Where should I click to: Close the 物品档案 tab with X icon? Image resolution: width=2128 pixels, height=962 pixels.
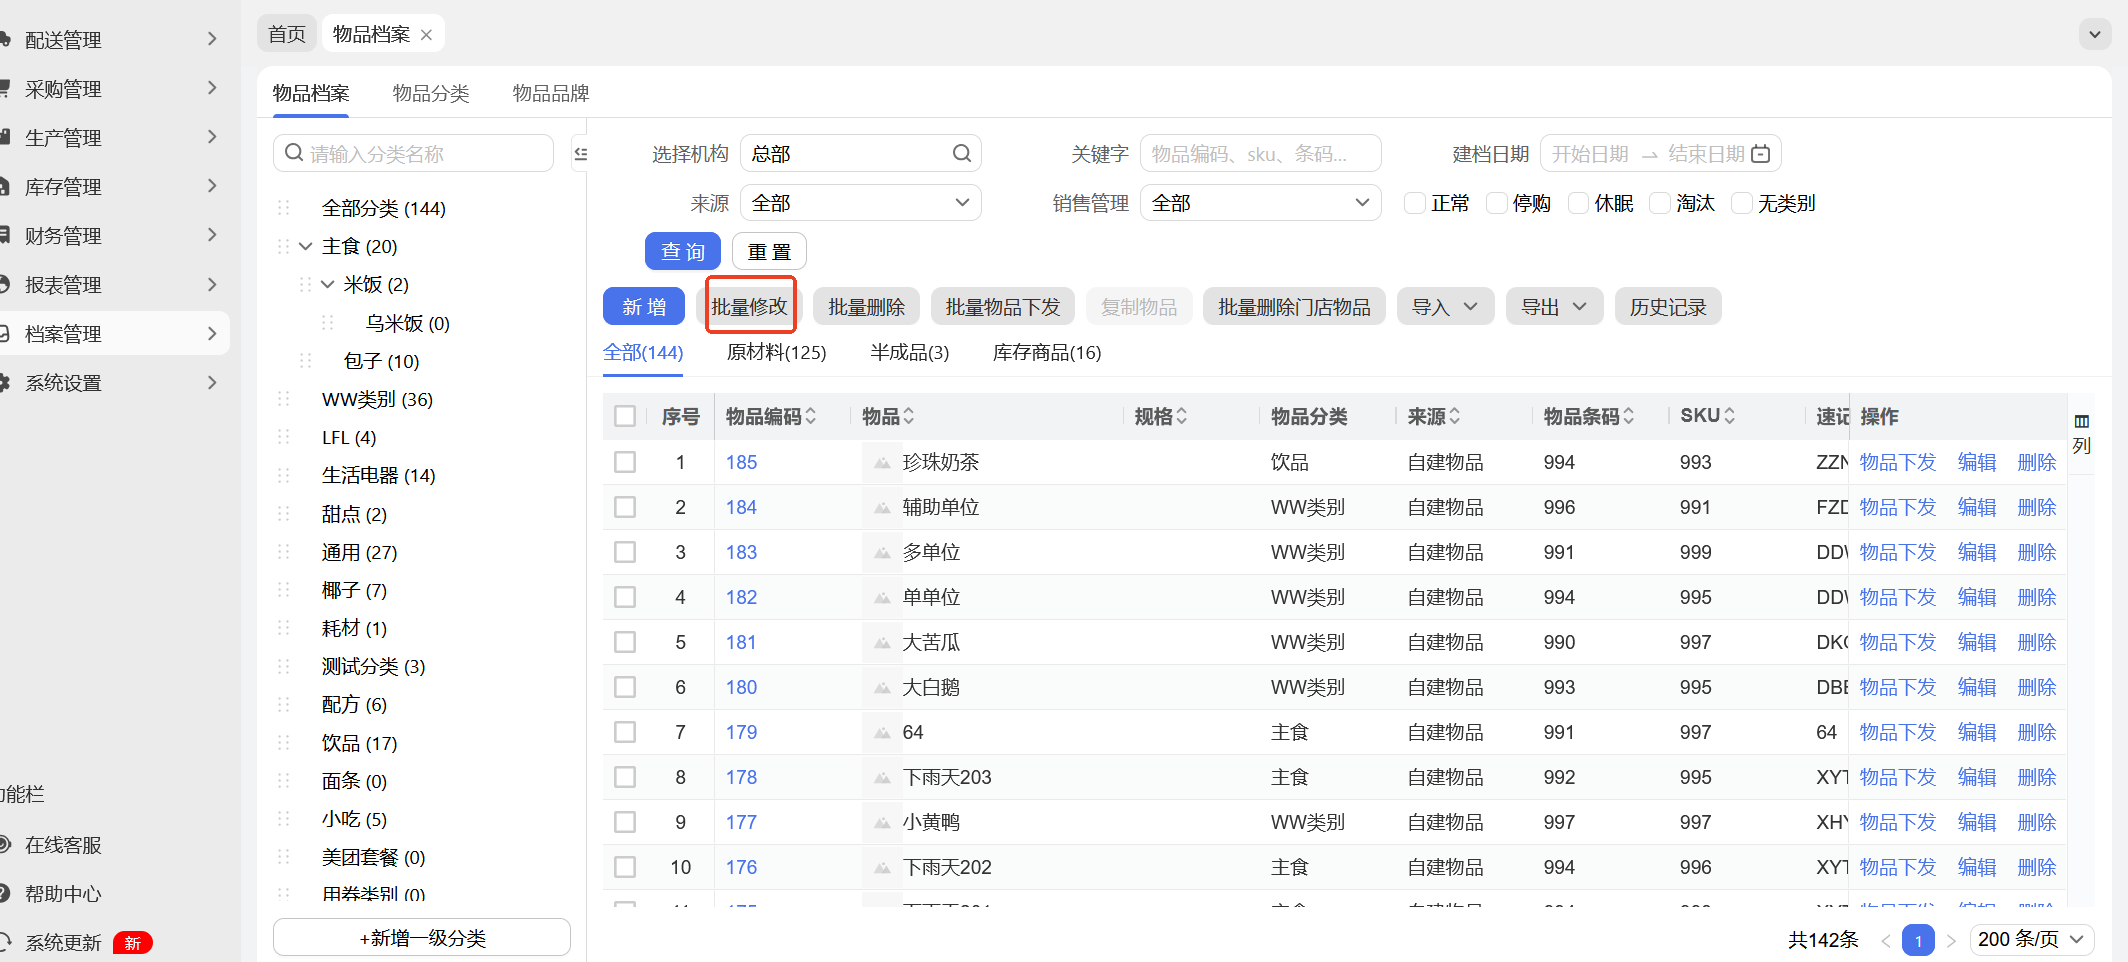pos(427,35)
